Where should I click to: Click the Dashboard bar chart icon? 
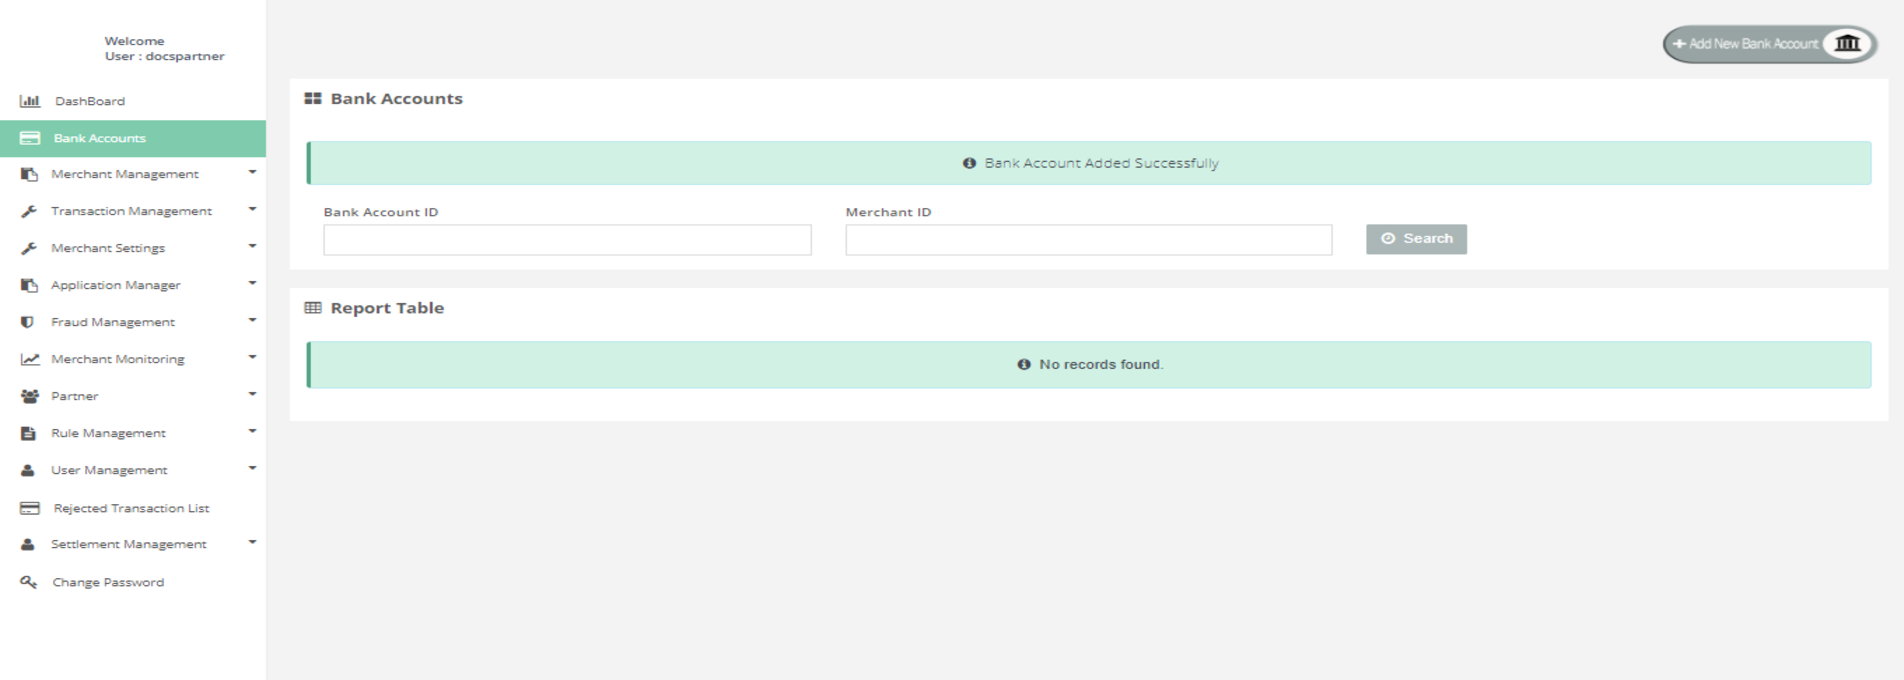click(x=30, y=101)
